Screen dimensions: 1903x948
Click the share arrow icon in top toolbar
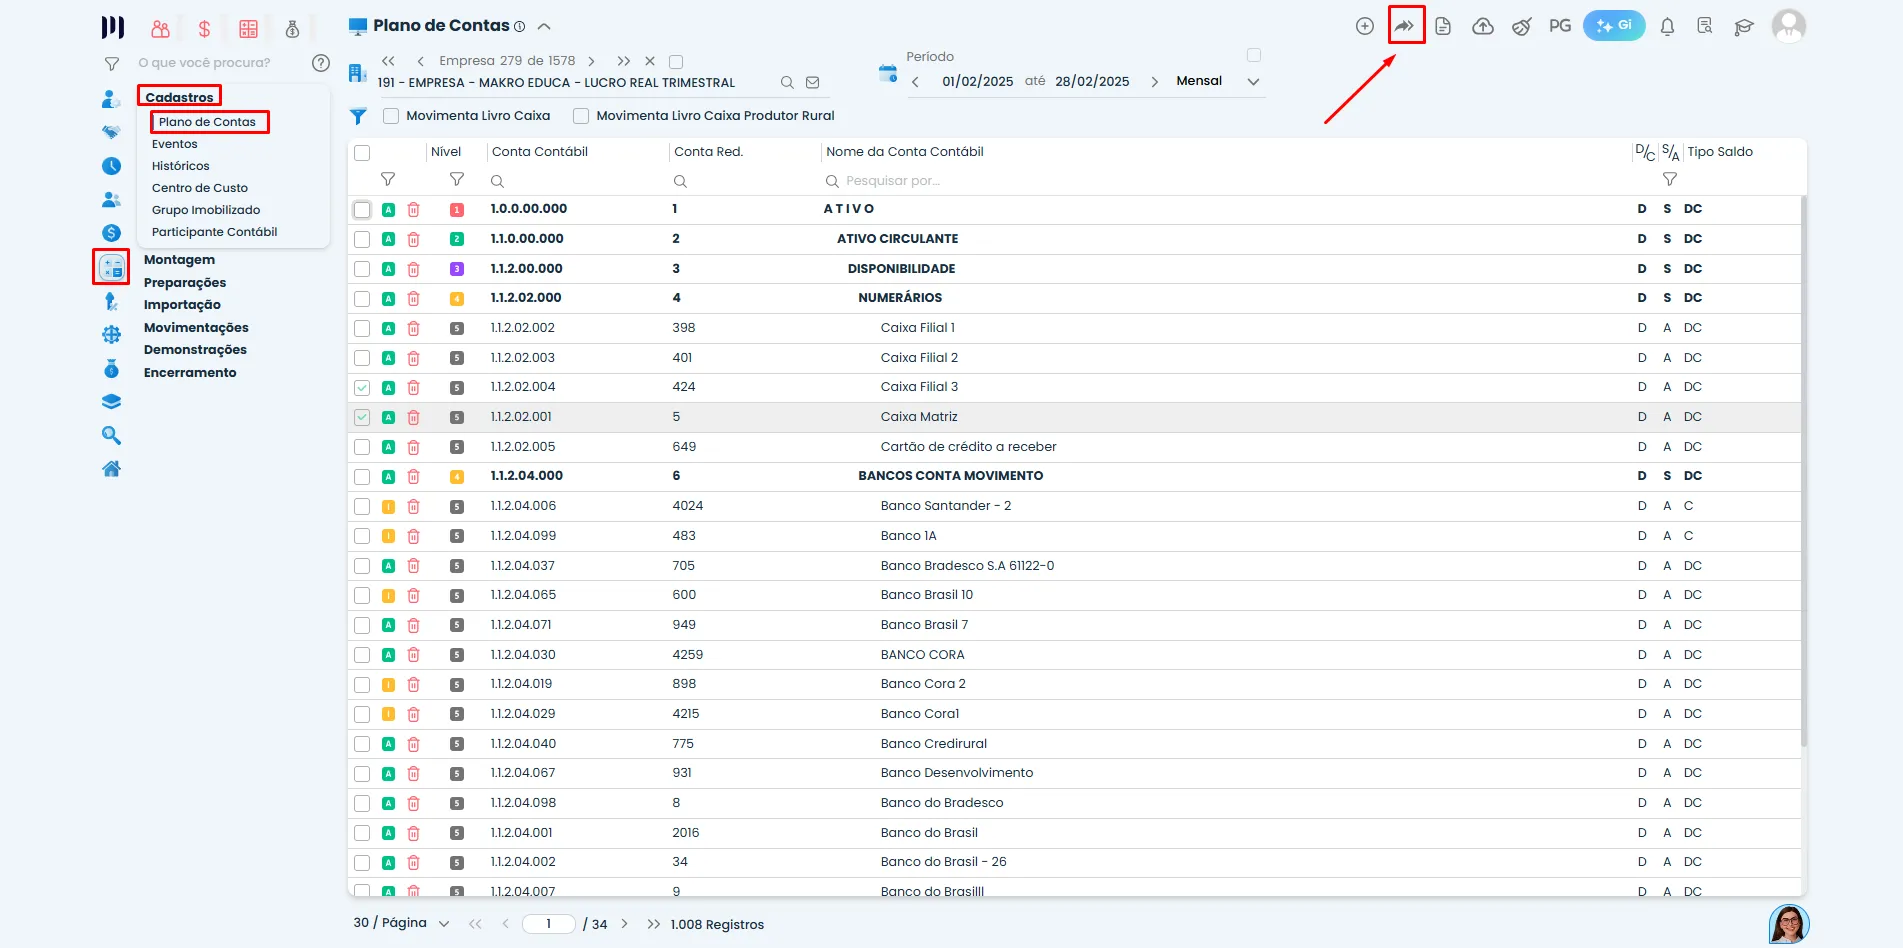1405,26
